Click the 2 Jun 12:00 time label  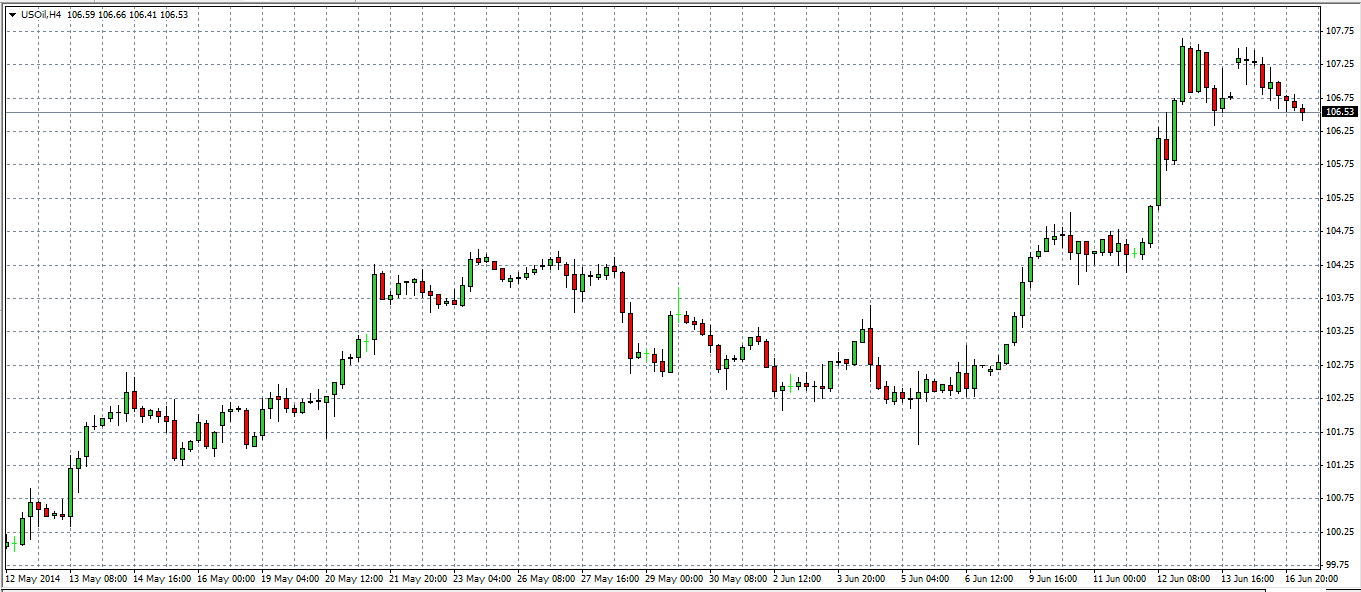[799, 578]
